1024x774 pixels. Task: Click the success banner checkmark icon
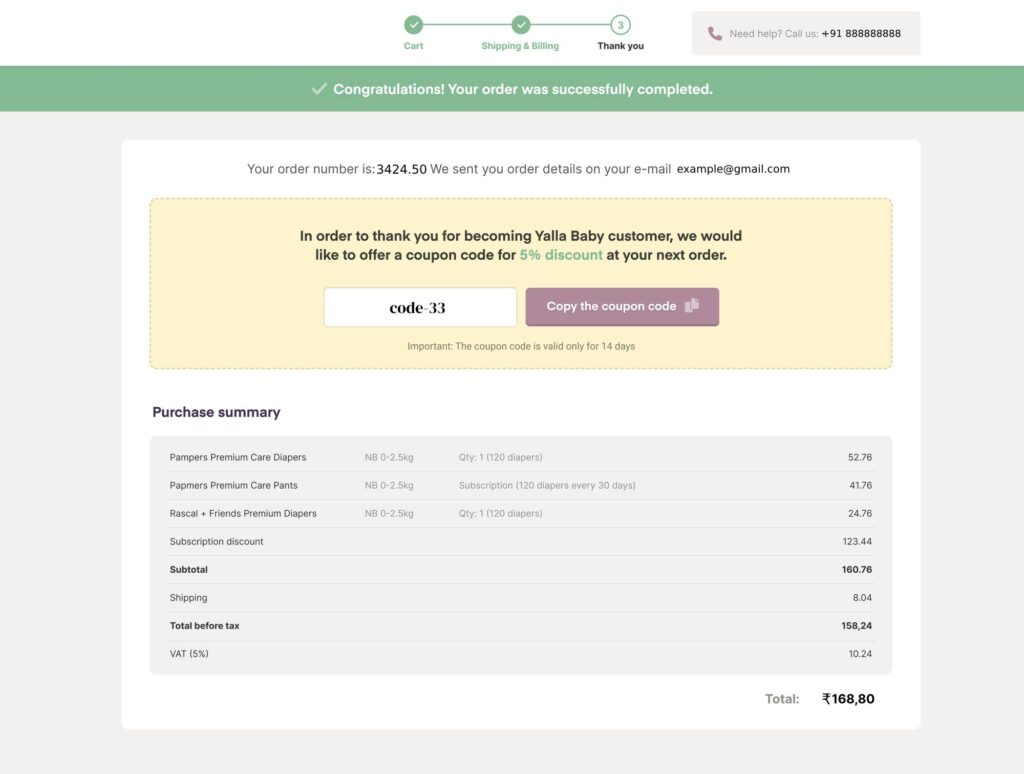(x=319, y=89)
